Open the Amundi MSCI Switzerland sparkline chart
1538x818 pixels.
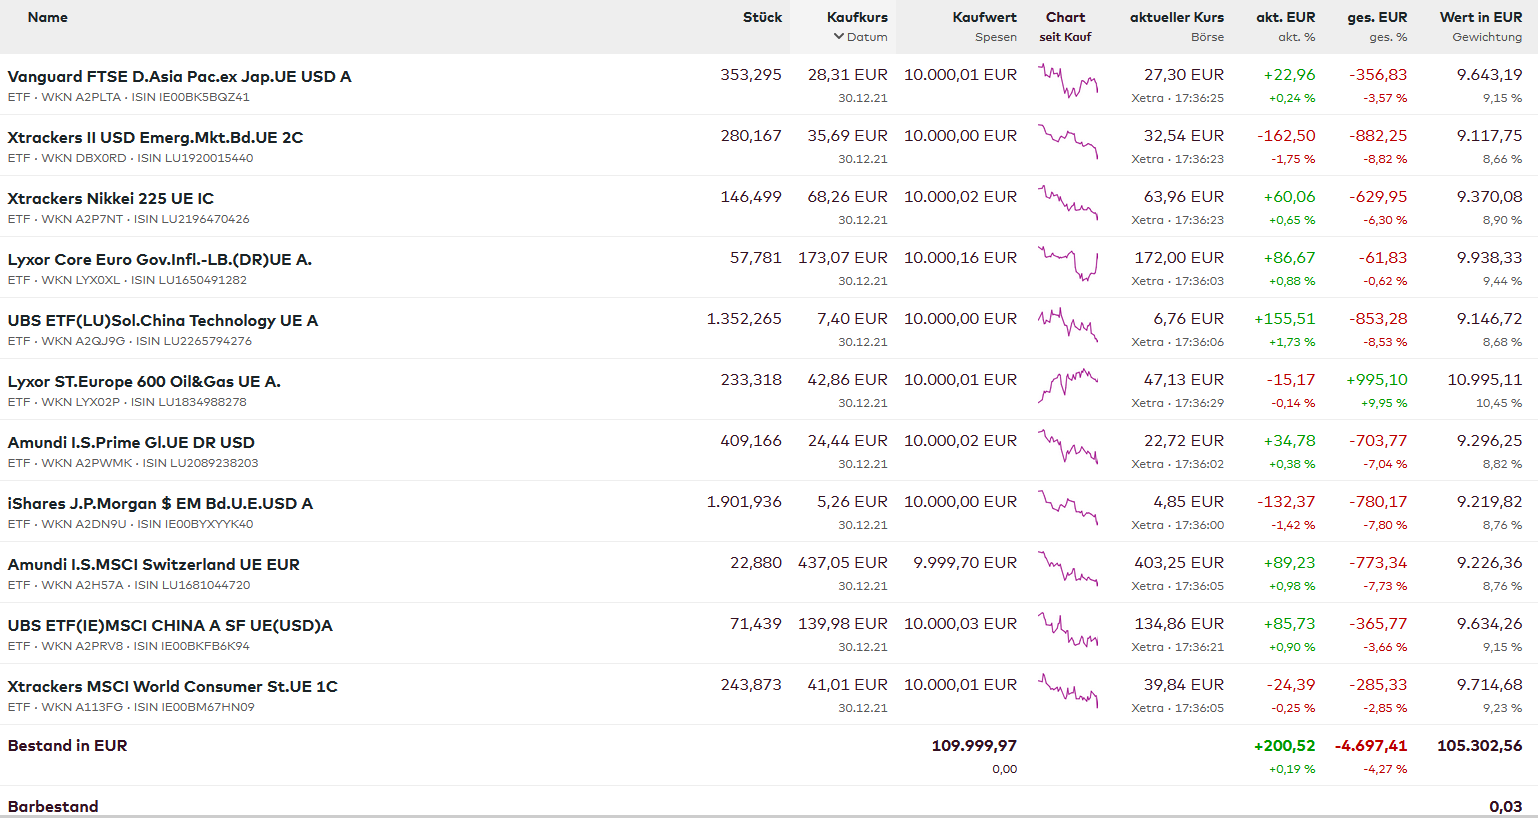[1067, 569]
